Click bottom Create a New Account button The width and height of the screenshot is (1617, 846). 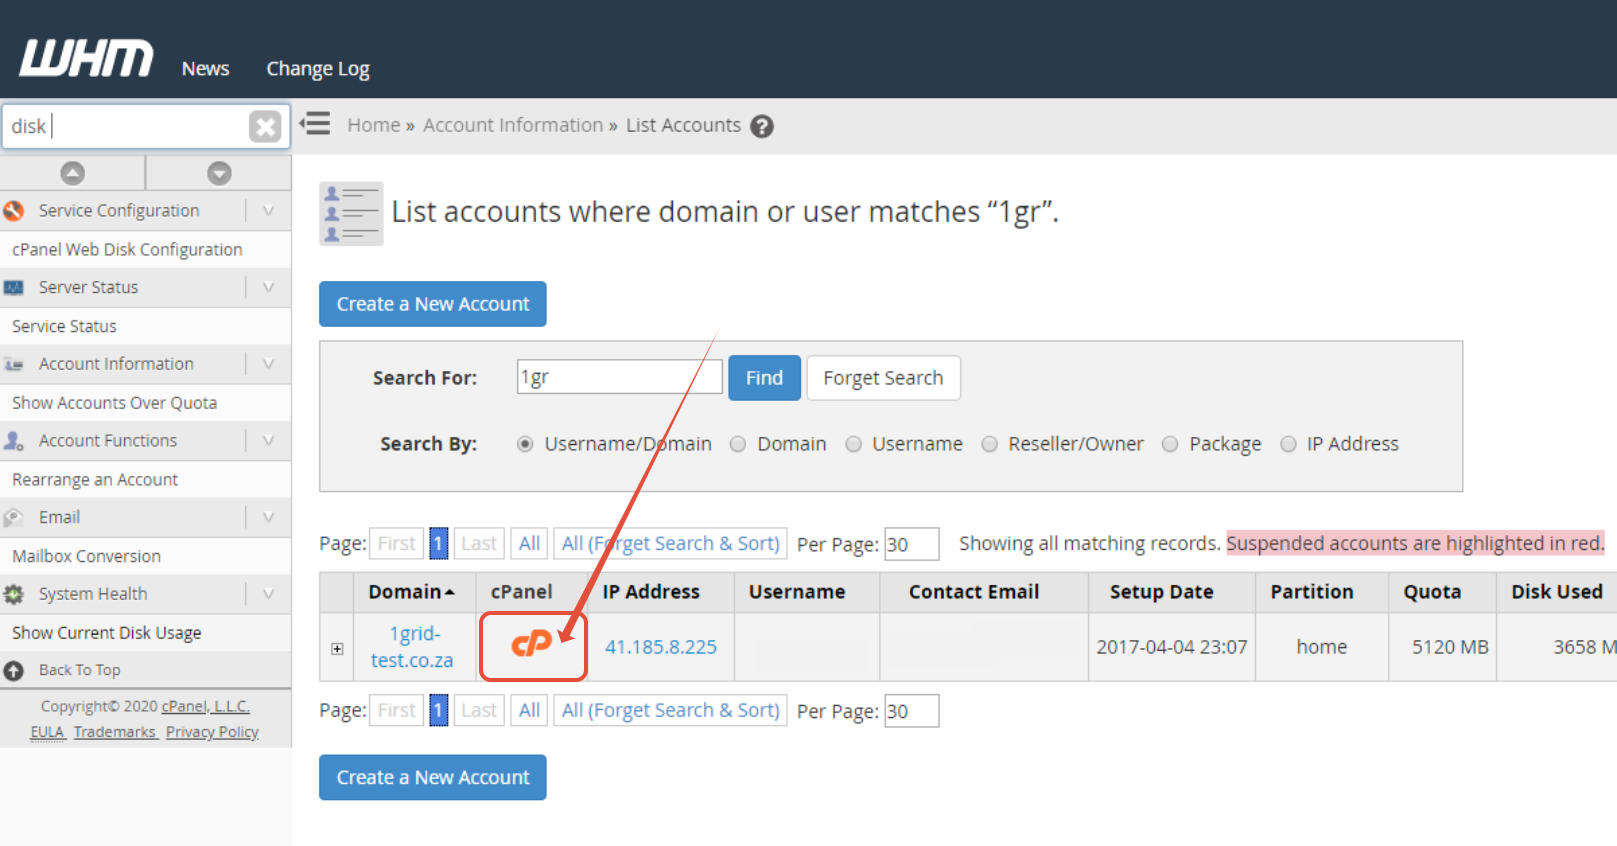[x=433, y=777]
